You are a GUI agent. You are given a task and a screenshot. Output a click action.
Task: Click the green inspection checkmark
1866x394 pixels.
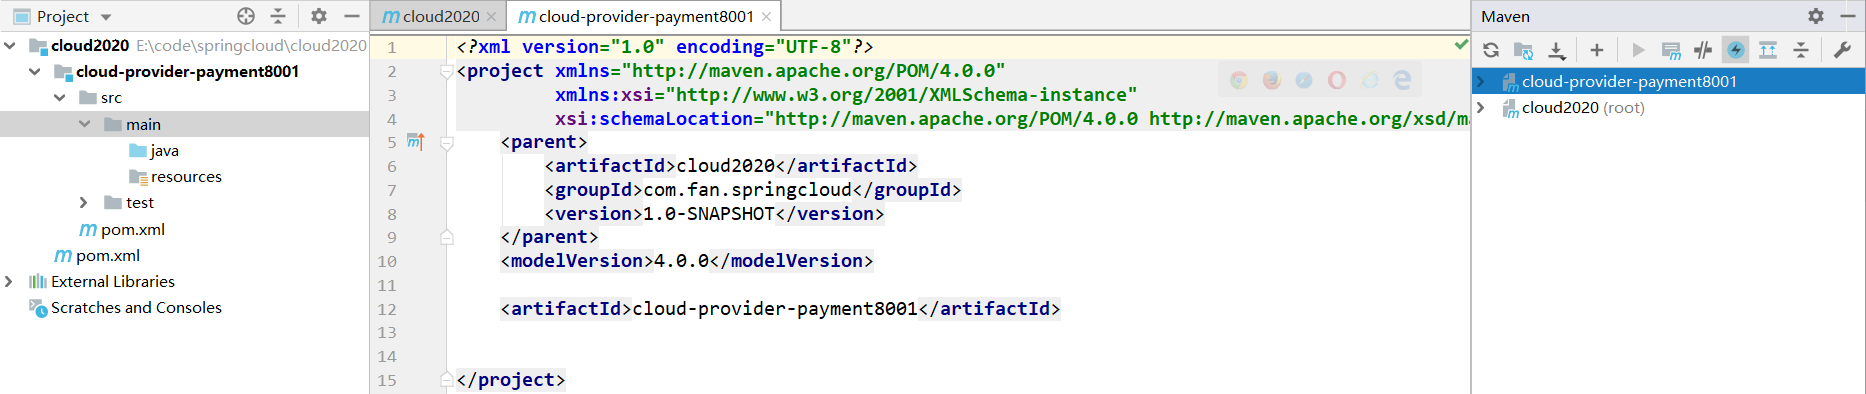pos(1461,45)
